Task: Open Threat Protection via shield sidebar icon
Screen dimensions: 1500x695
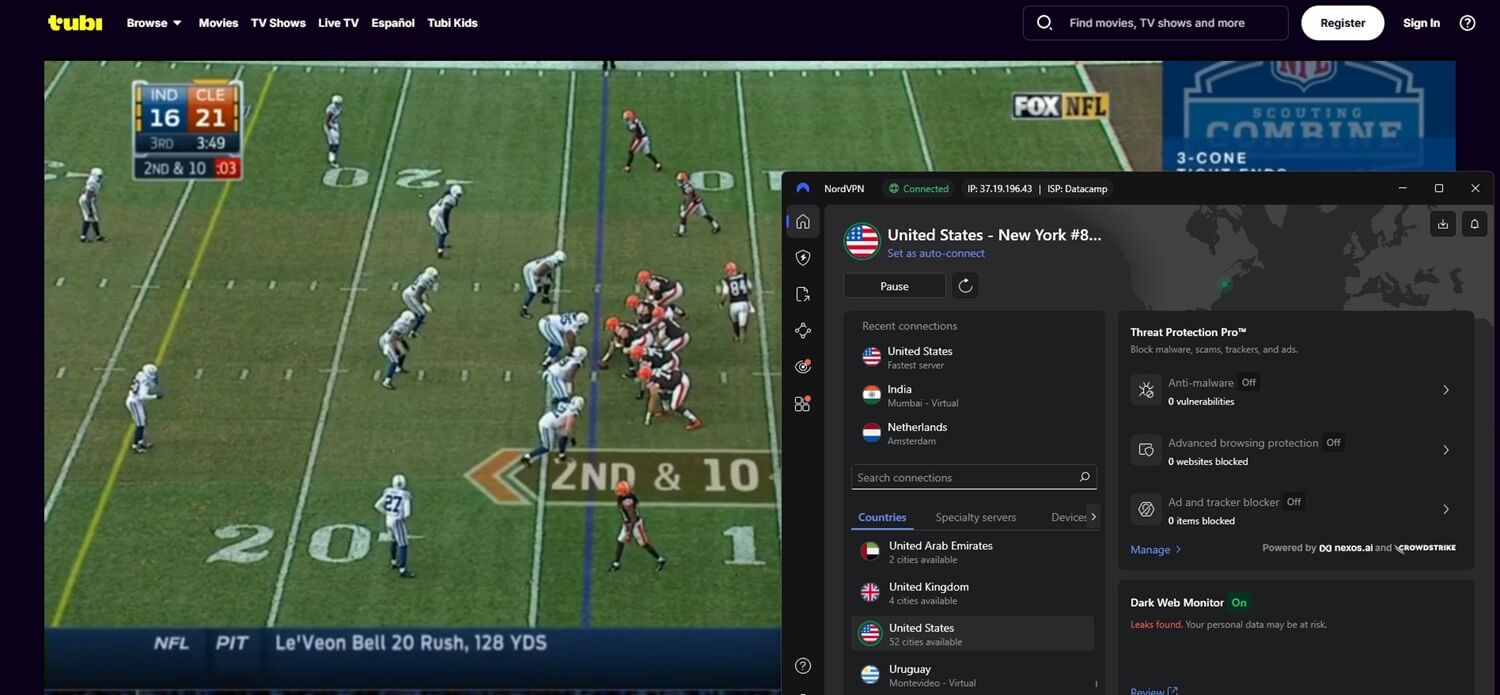Action: (x=802, y=257)
